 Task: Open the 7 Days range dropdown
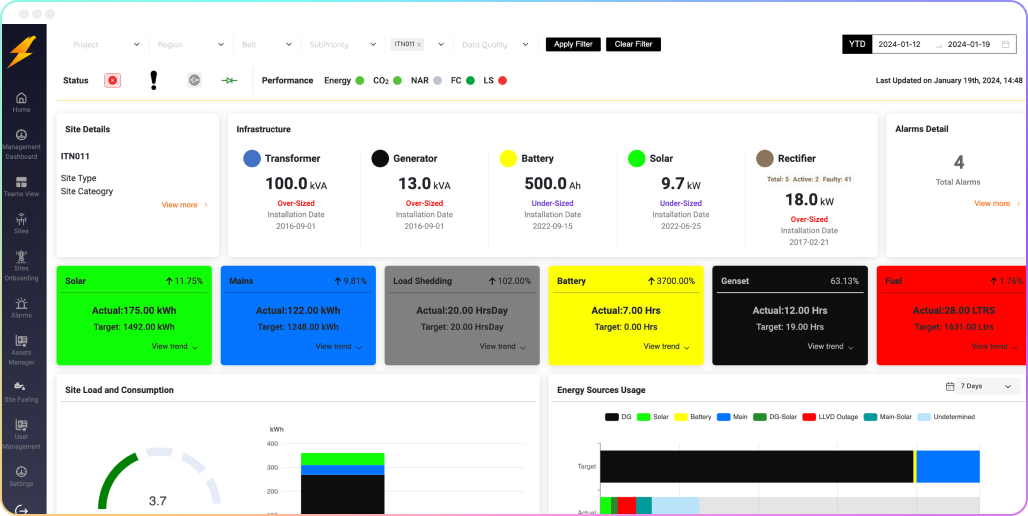tap(979, 386)
